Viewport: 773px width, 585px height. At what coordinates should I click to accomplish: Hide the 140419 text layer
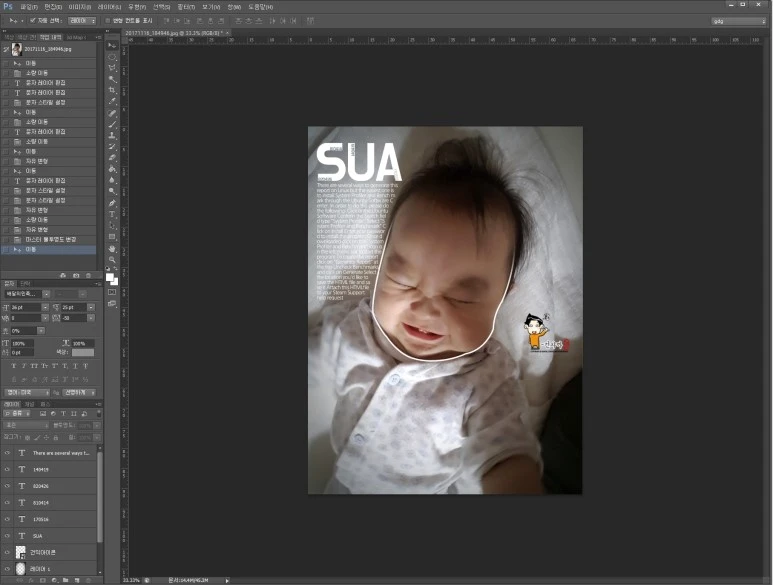pyautogui.click(x=7, y=469)
